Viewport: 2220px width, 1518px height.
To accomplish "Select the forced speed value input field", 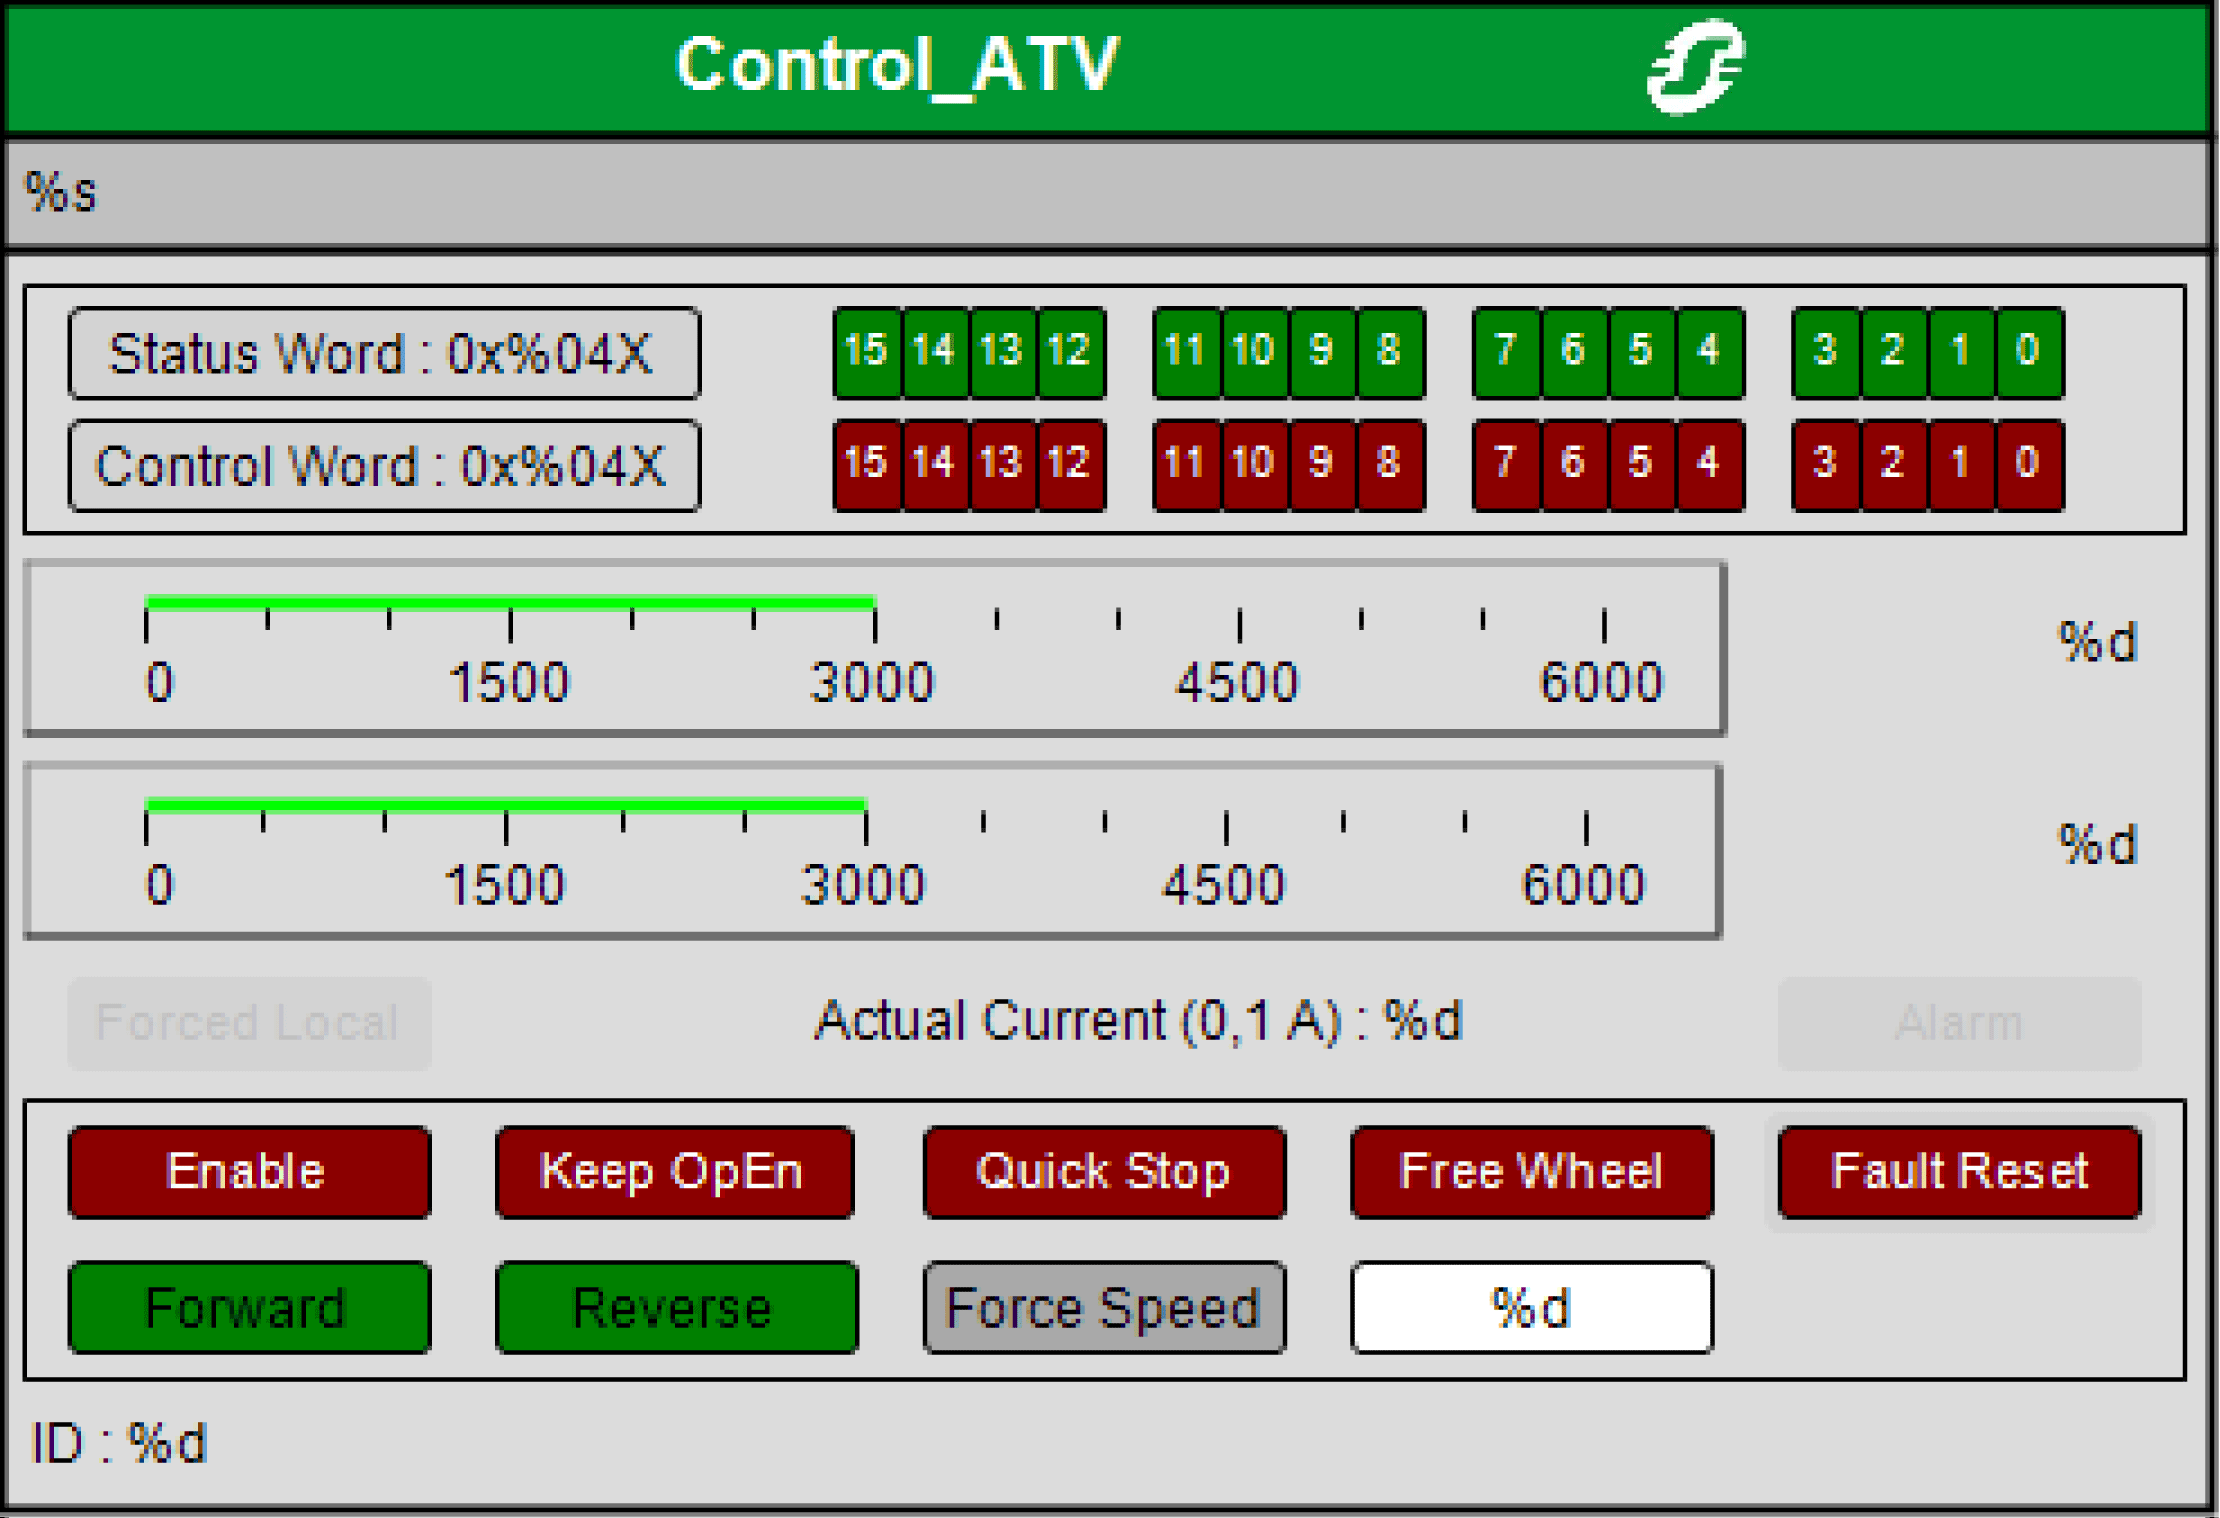I will point(1531,1308).
